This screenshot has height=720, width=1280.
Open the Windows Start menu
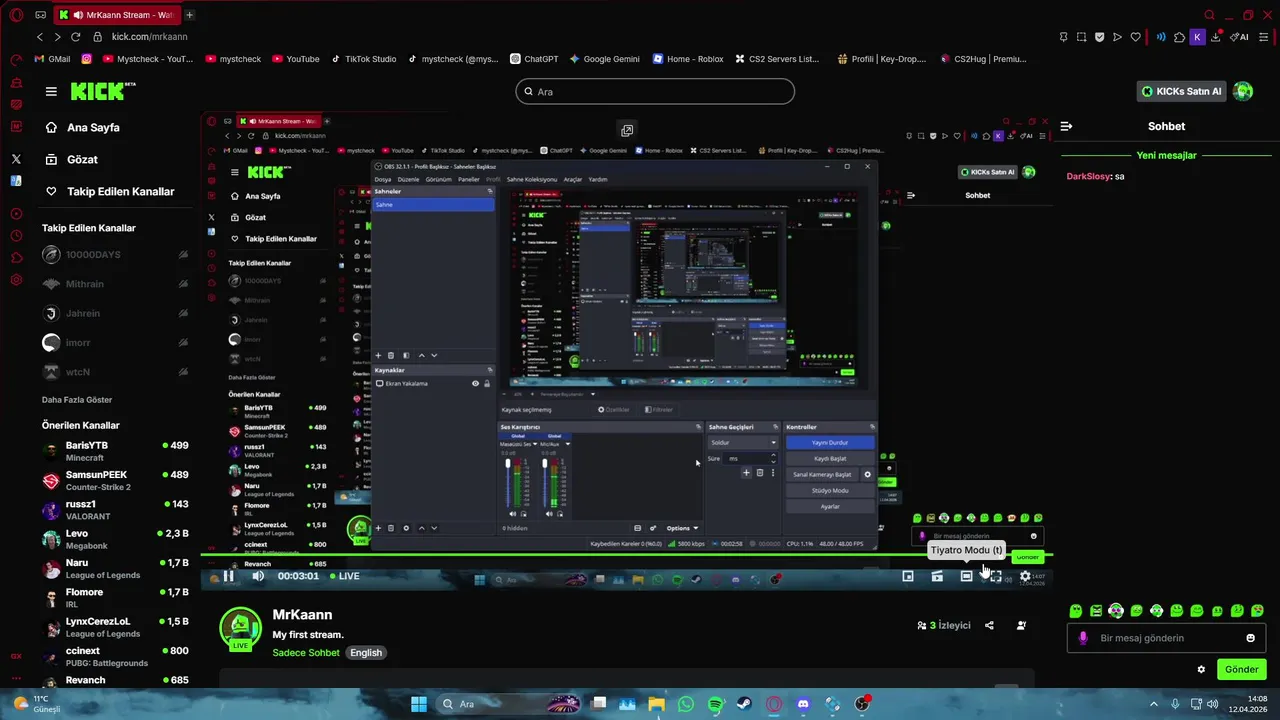419,704
